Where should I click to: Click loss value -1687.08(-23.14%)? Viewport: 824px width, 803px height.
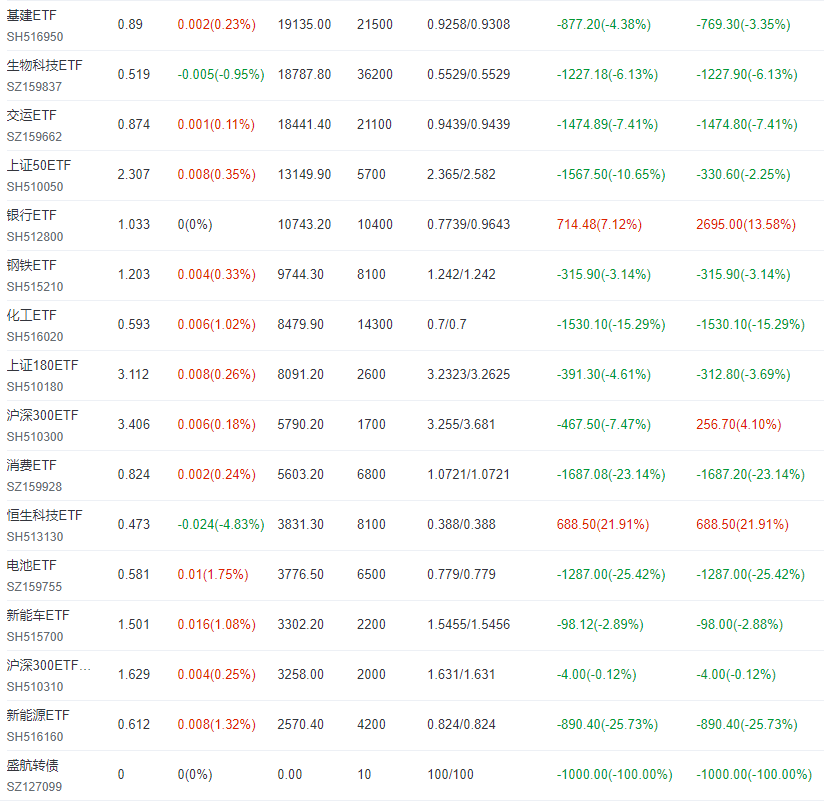pos(611,473)
